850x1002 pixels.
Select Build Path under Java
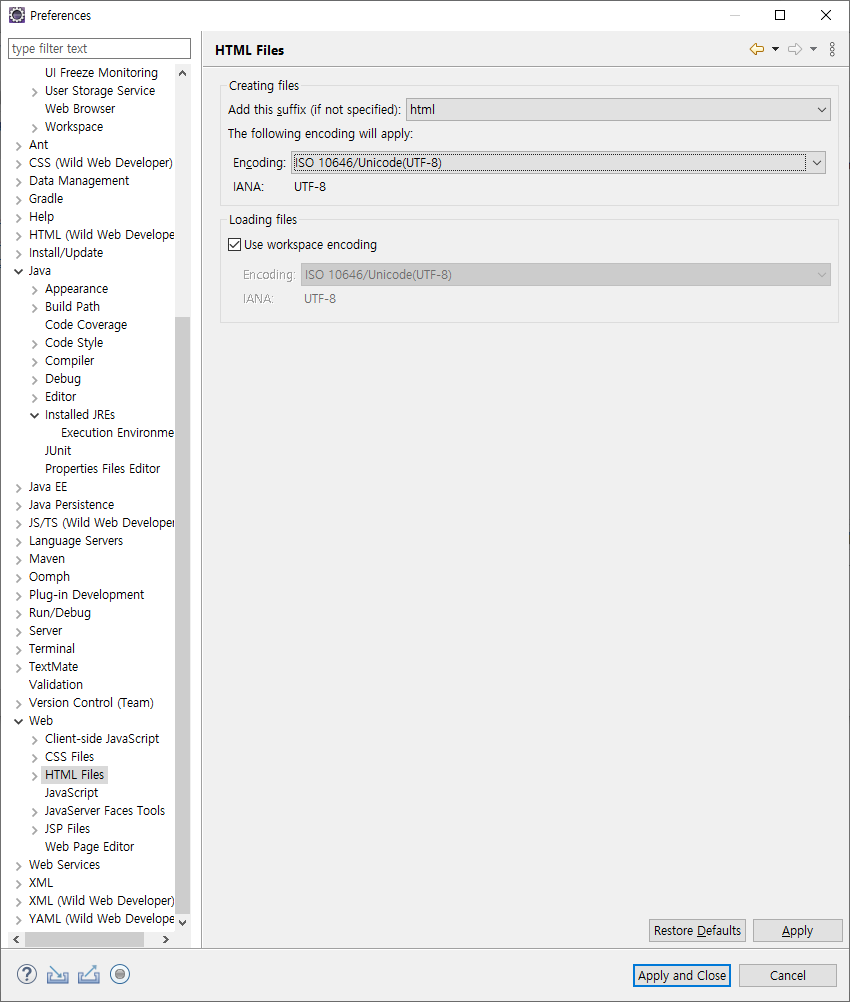click(x=72, y=307)
